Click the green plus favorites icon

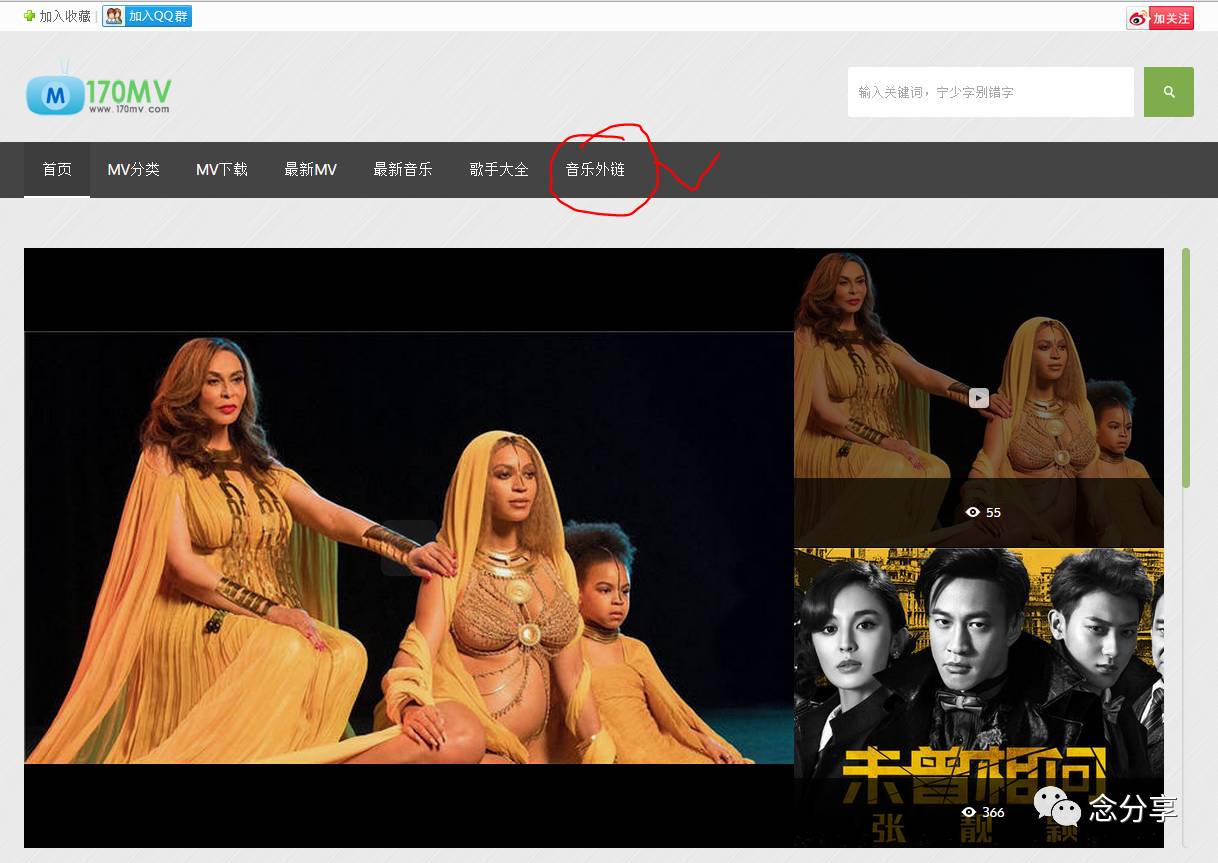[30, 16]
